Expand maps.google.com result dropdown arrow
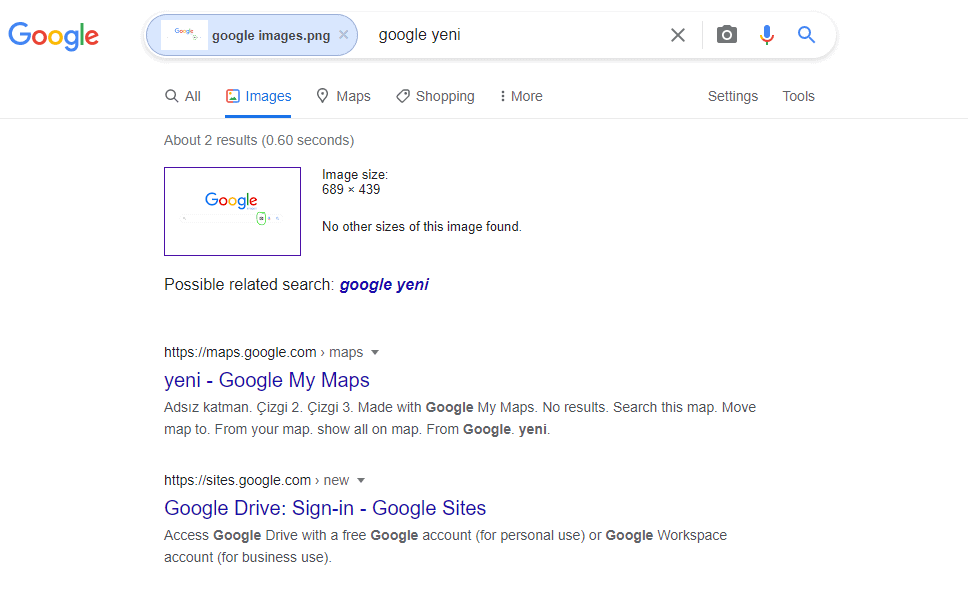 coord(375,352)
